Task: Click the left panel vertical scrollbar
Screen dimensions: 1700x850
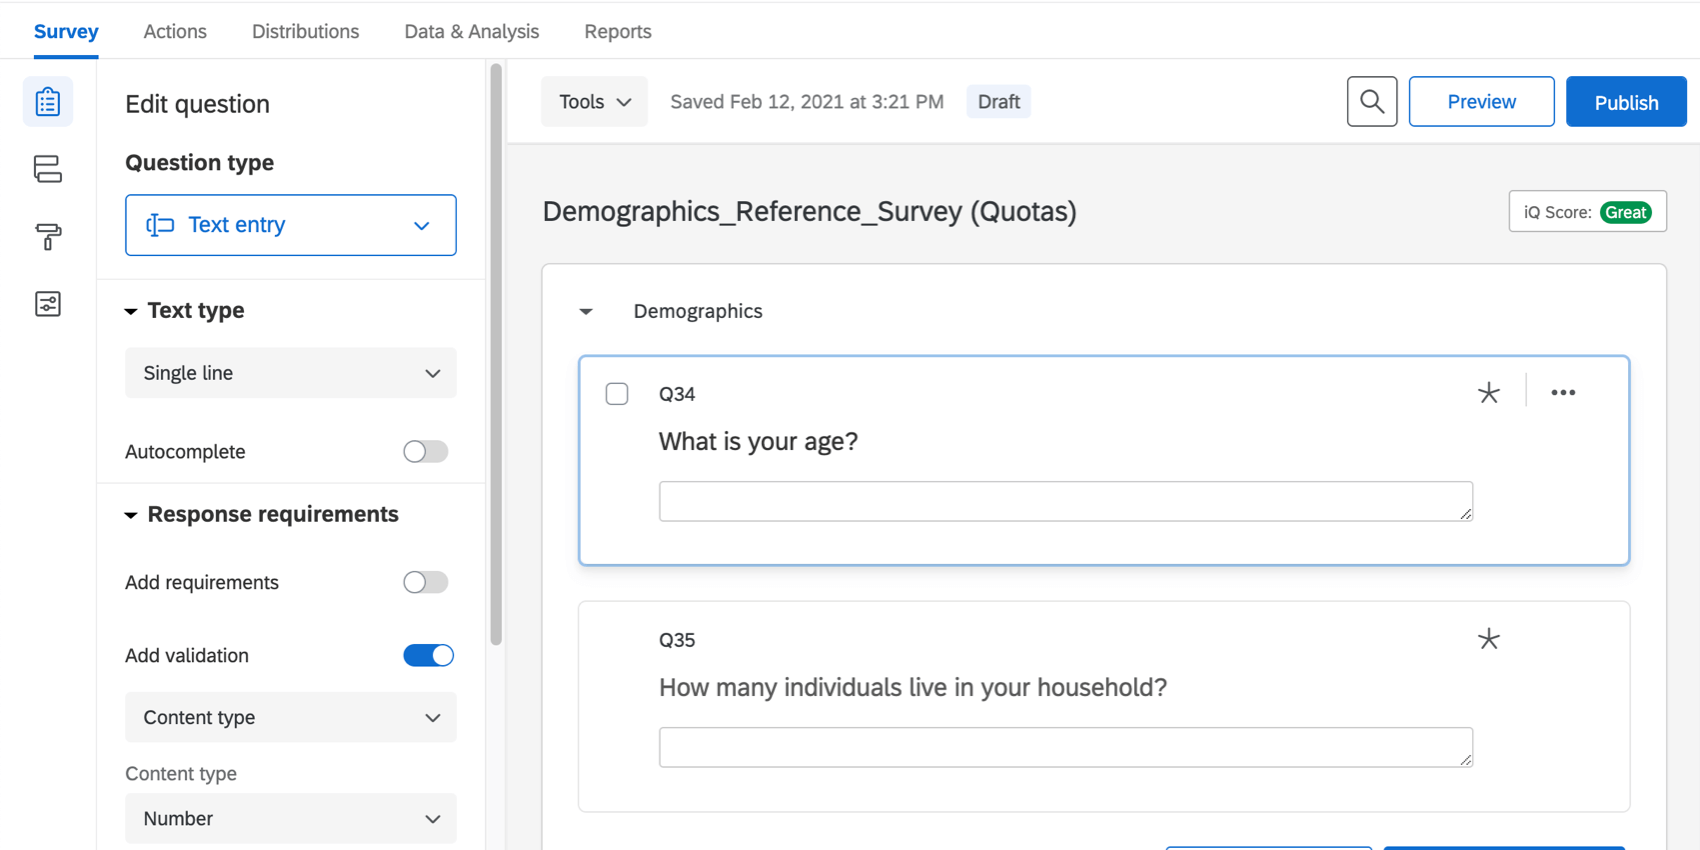Action: 496,355
